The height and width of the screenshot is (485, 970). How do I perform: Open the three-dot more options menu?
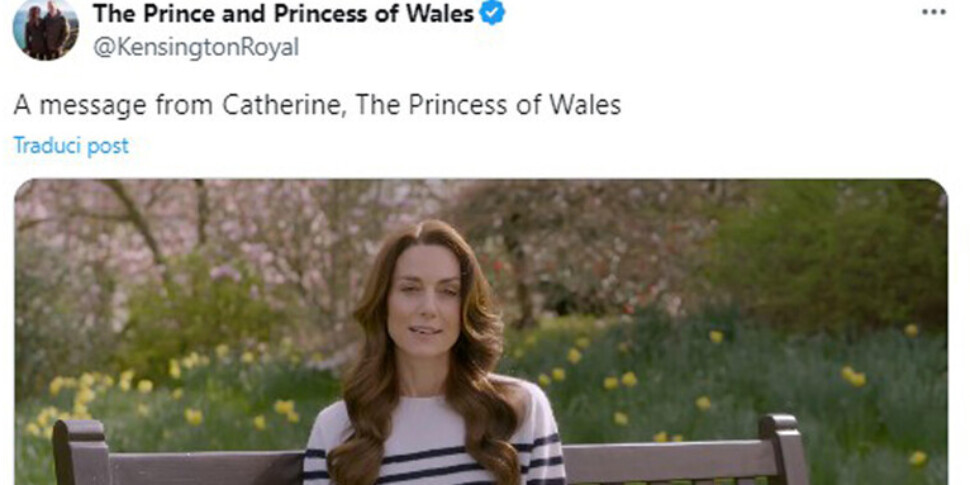(x=934, y=12)
